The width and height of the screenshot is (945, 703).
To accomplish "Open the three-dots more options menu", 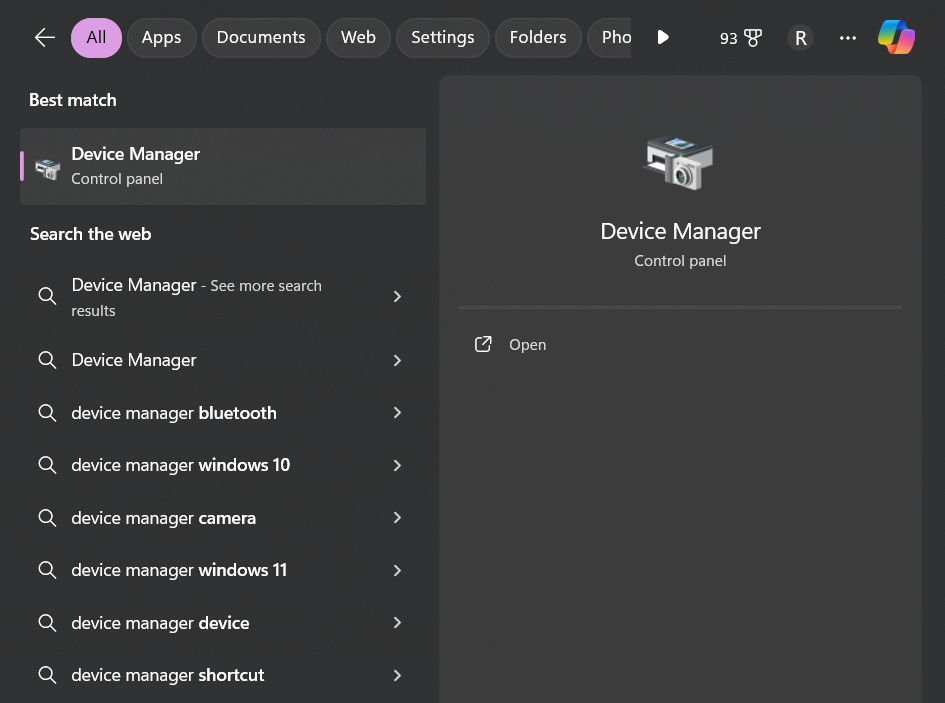I will pyautogui.click(x=847, y=38).
